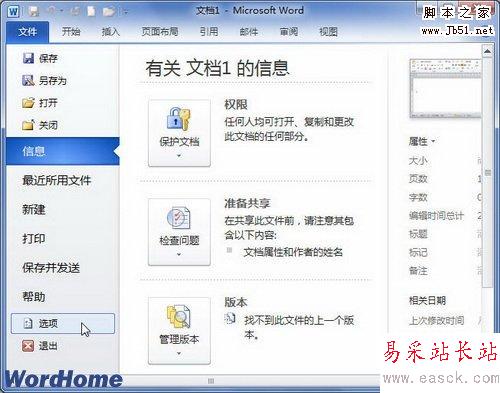Open the 页面布局 (Page Layout) tab
The image size is (500, 393).
pyautogui.click(x=160, y=32)
